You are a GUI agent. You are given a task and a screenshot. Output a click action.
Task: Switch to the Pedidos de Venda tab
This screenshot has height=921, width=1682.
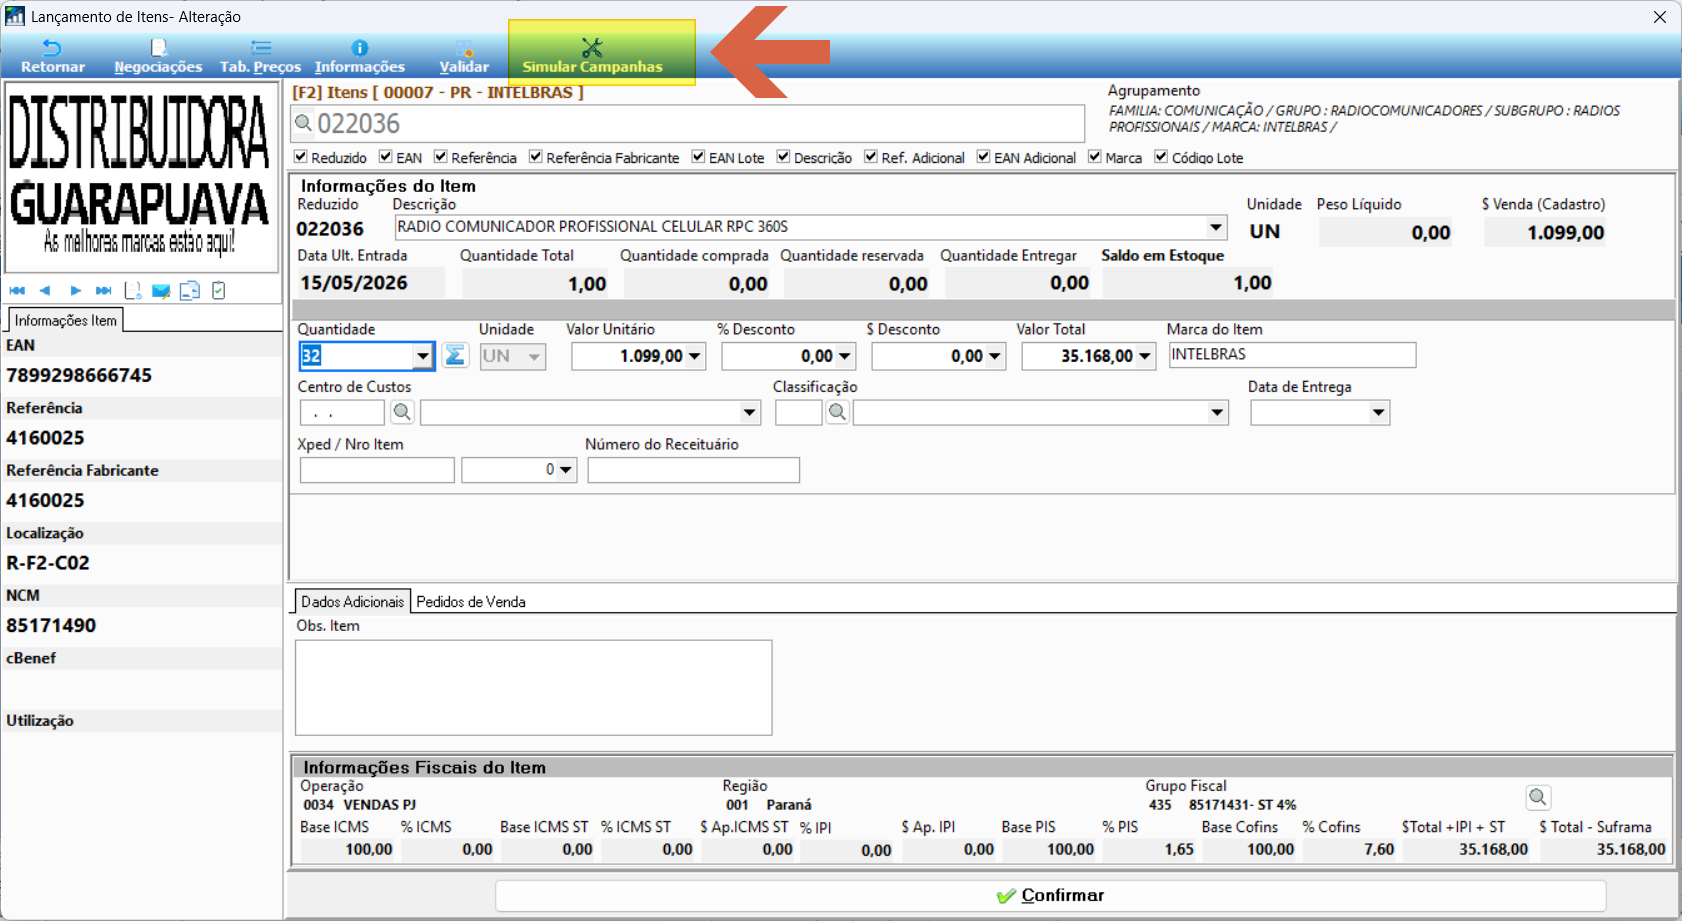471,601
